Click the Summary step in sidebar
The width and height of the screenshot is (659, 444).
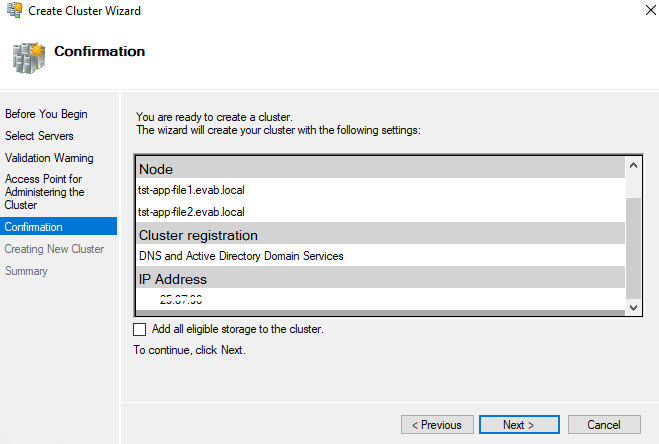[x=26, y=271]
